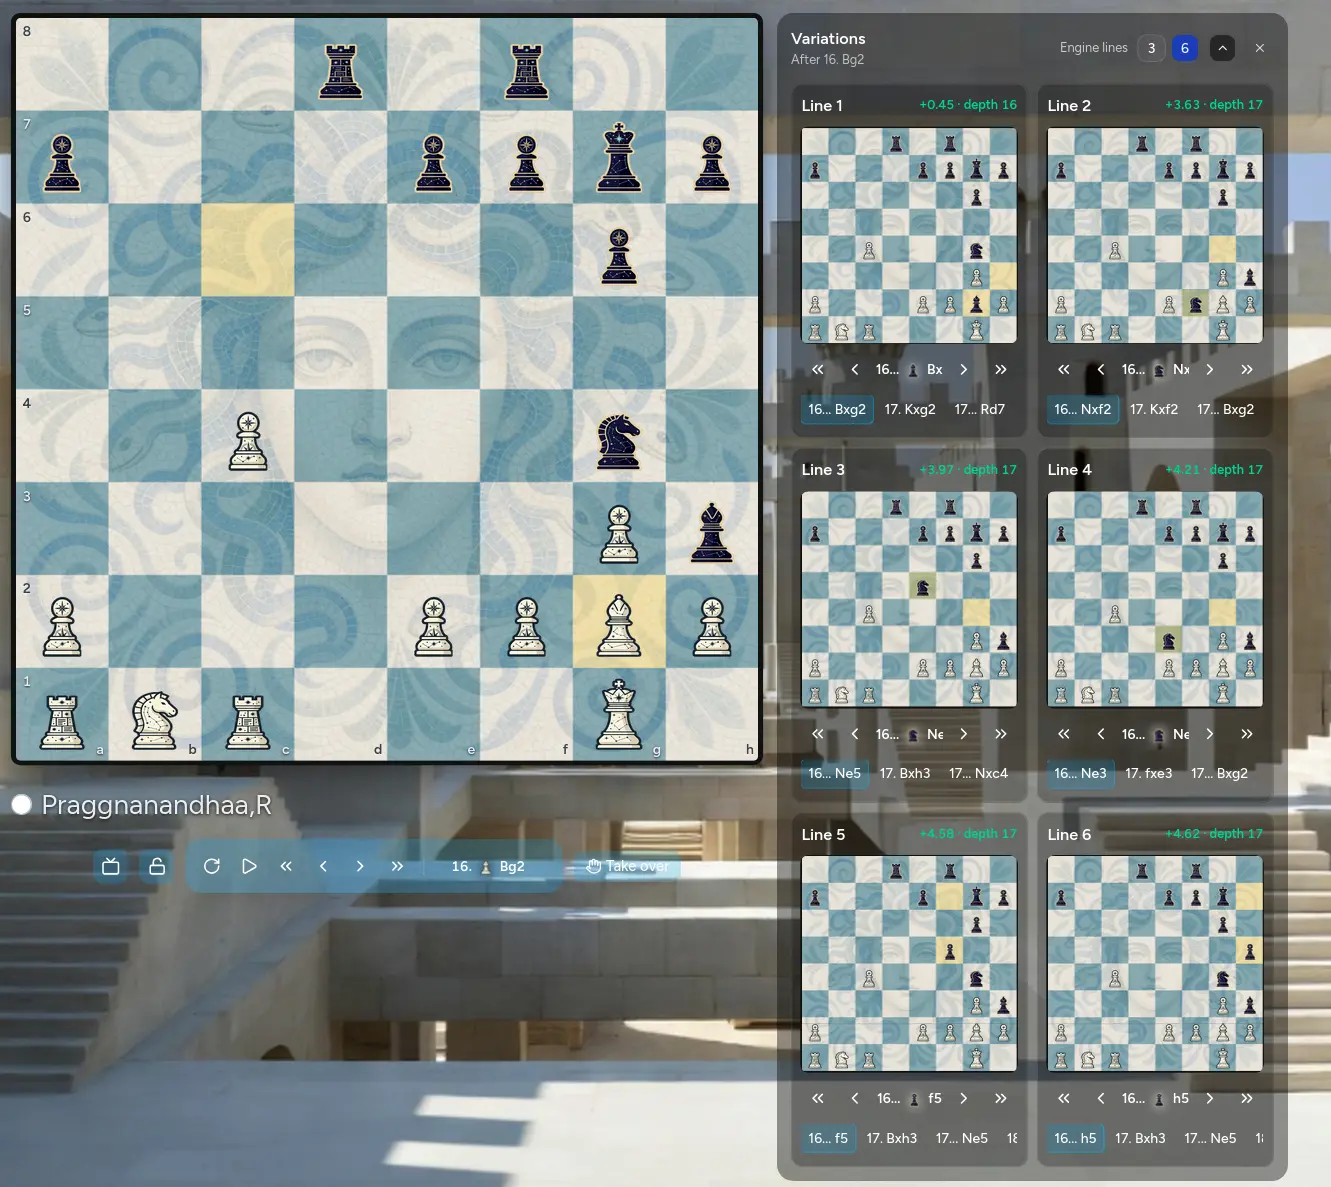
Task: Step forward one move in Line 1
Action: pyautogui.click(x=964, y=369)
